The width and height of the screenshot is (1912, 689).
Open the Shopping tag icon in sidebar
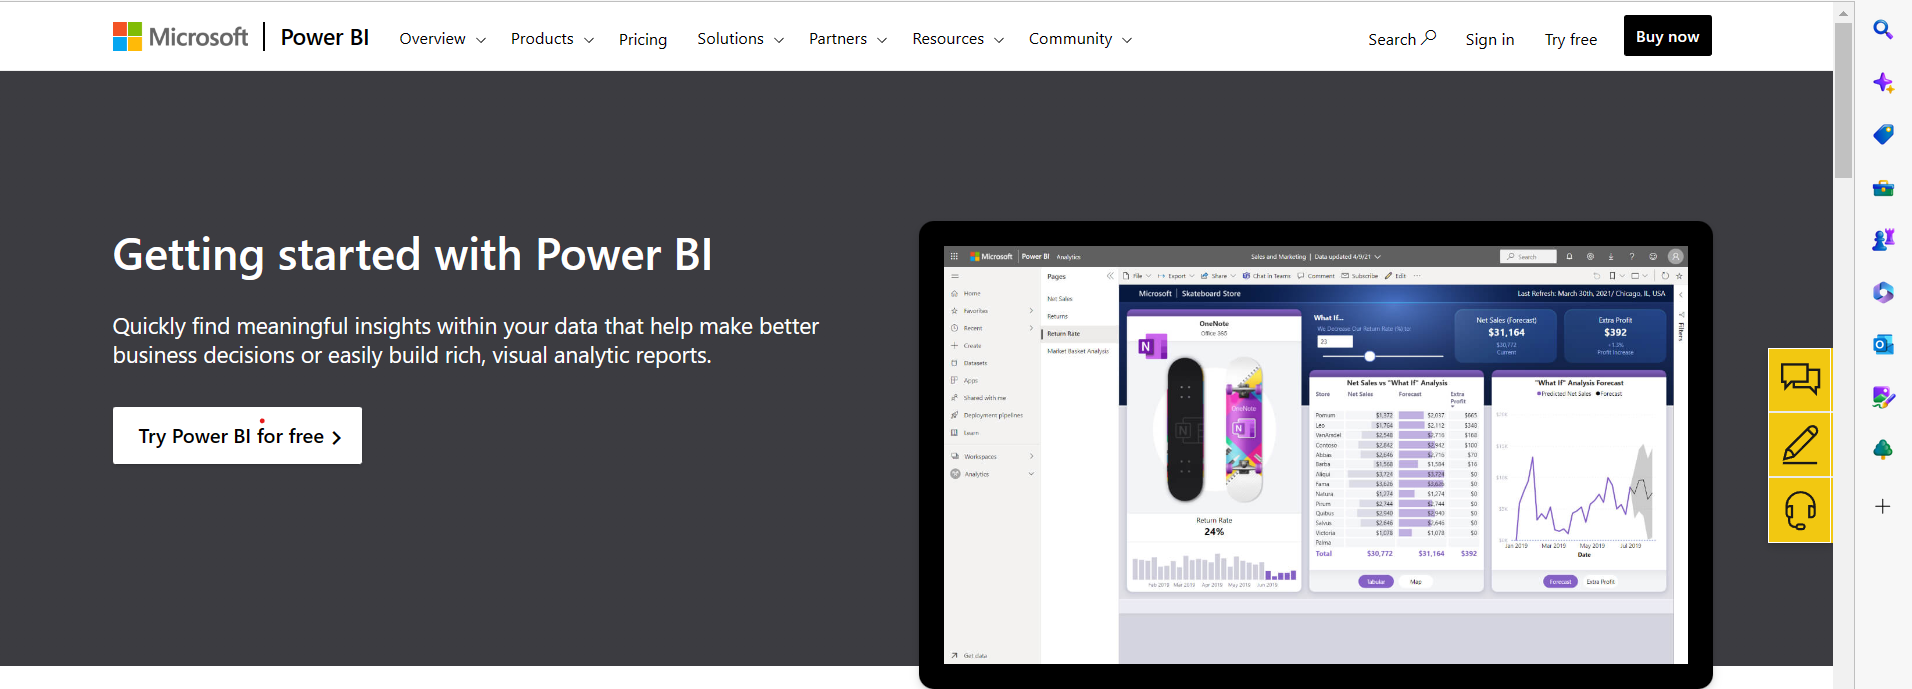[1883, 135]
